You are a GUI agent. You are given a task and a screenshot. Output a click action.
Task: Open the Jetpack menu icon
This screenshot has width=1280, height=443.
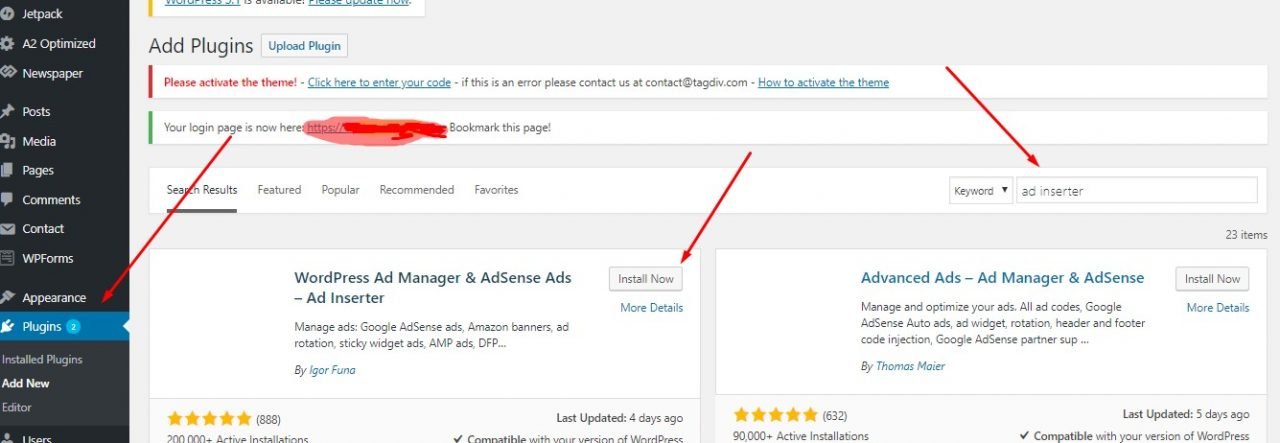tap(7, 14)
